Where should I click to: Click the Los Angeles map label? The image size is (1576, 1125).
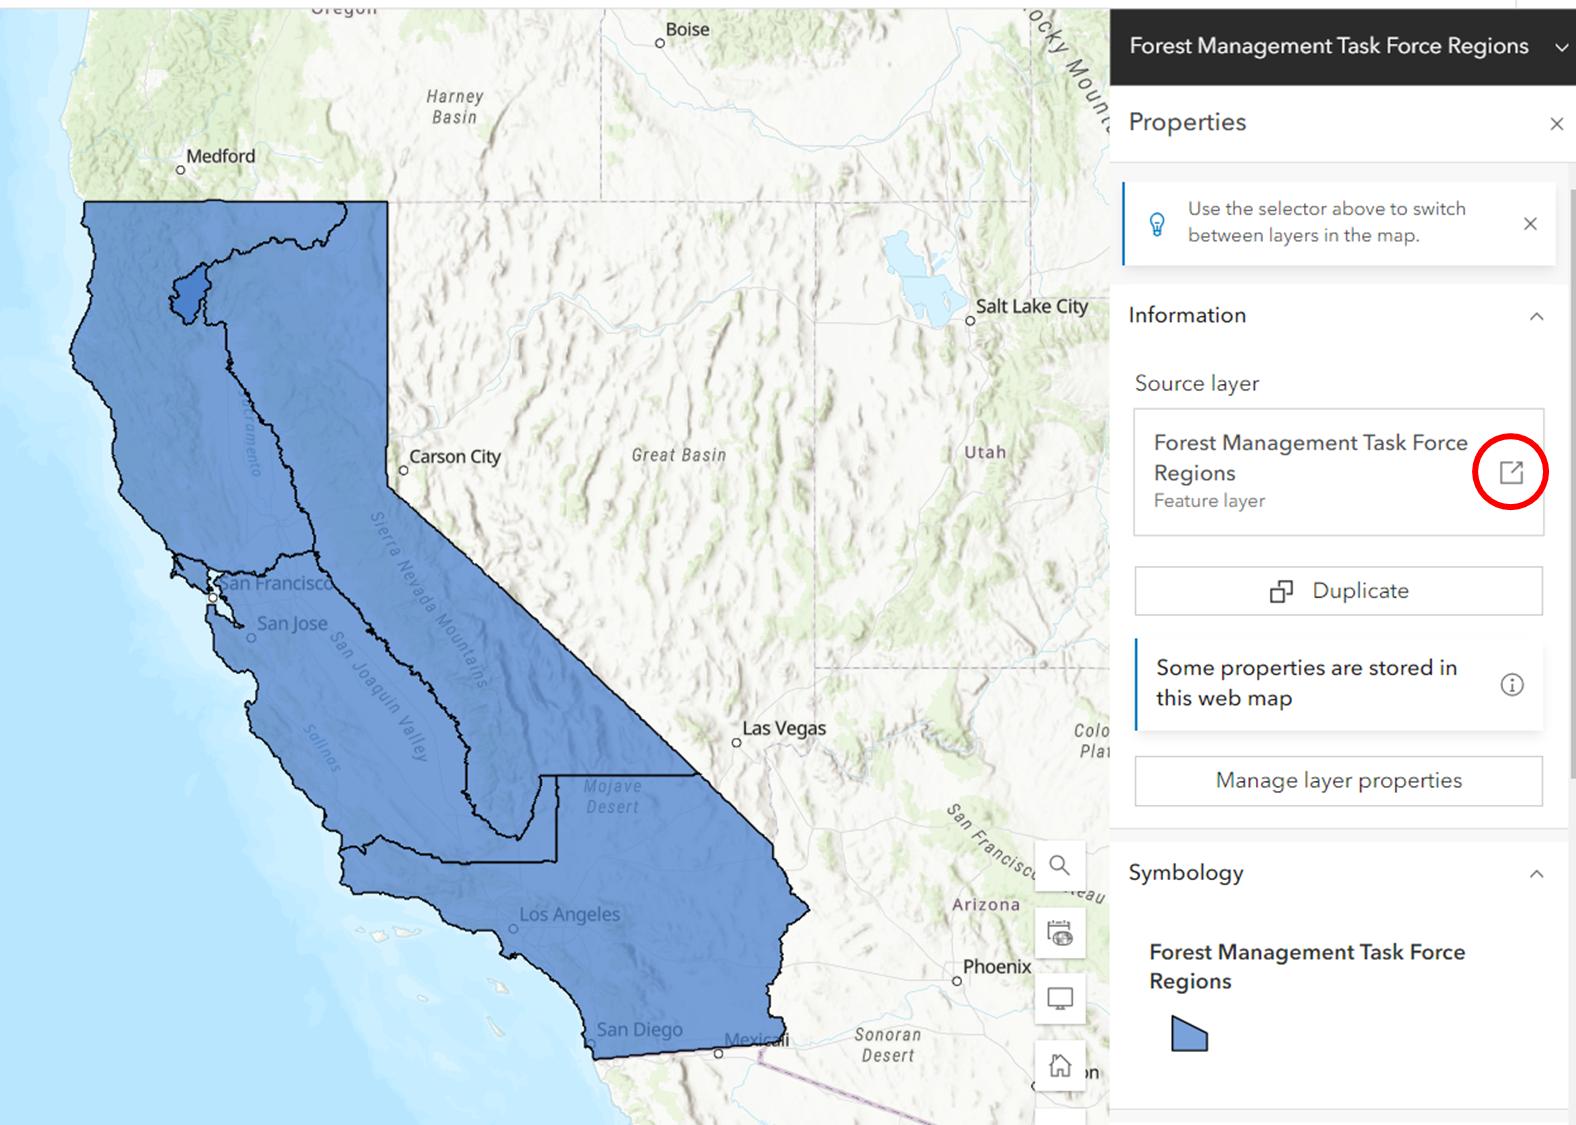click(569, 914)
